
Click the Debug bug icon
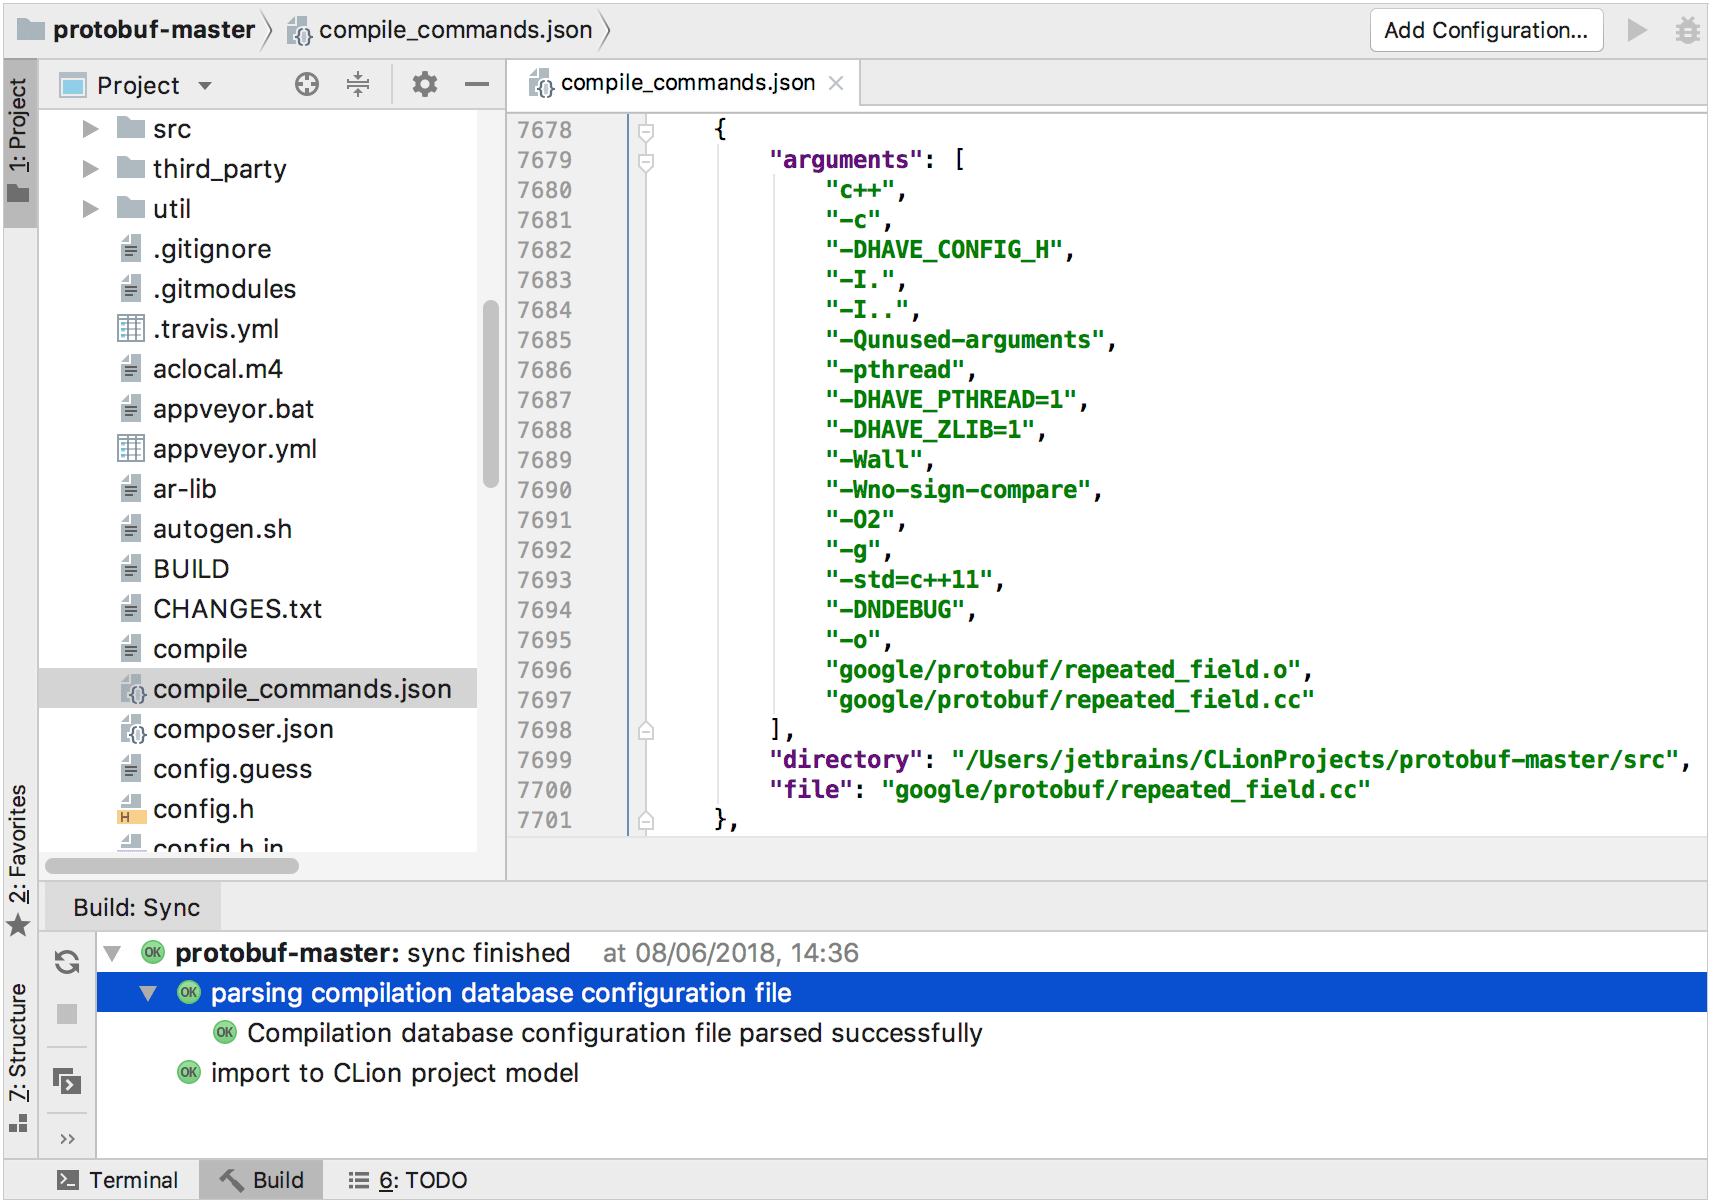[x=1688, y=30]
